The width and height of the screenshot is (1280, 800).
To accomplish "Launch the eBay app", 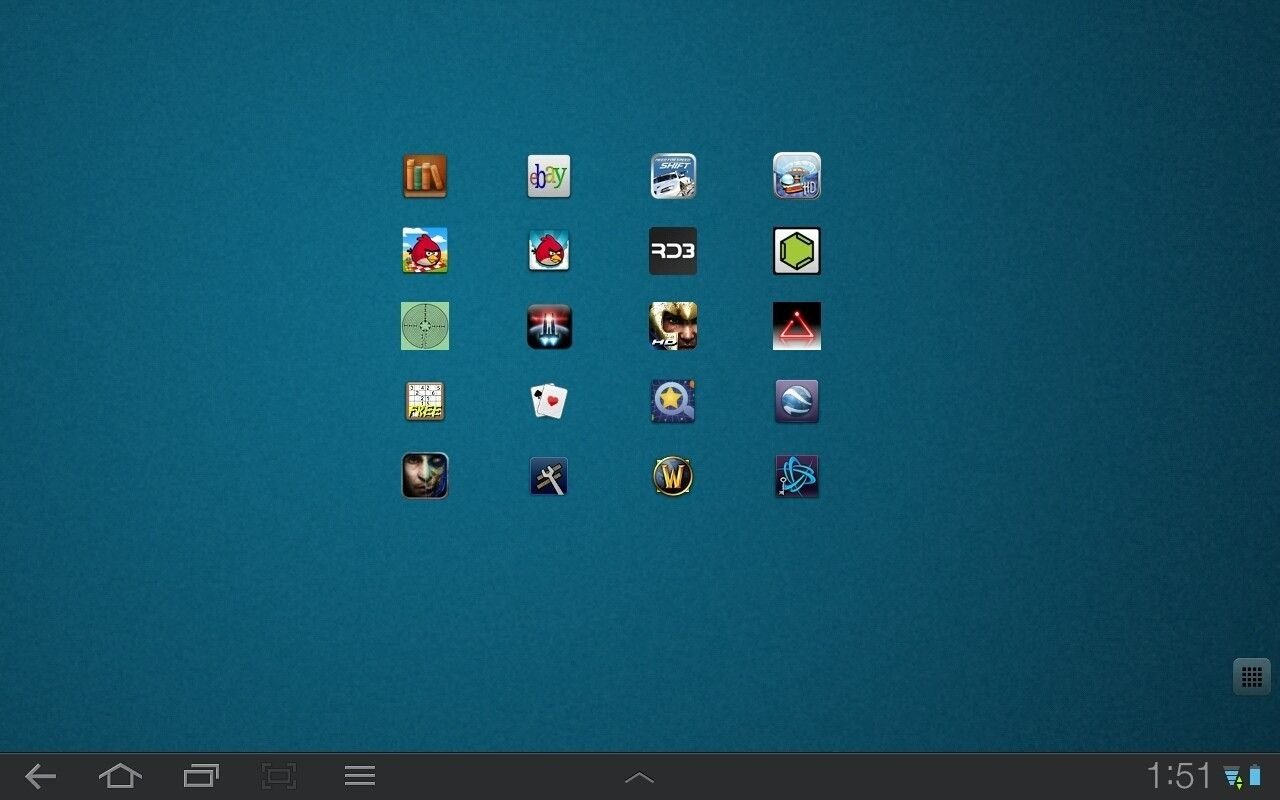I will coord(549,176).
